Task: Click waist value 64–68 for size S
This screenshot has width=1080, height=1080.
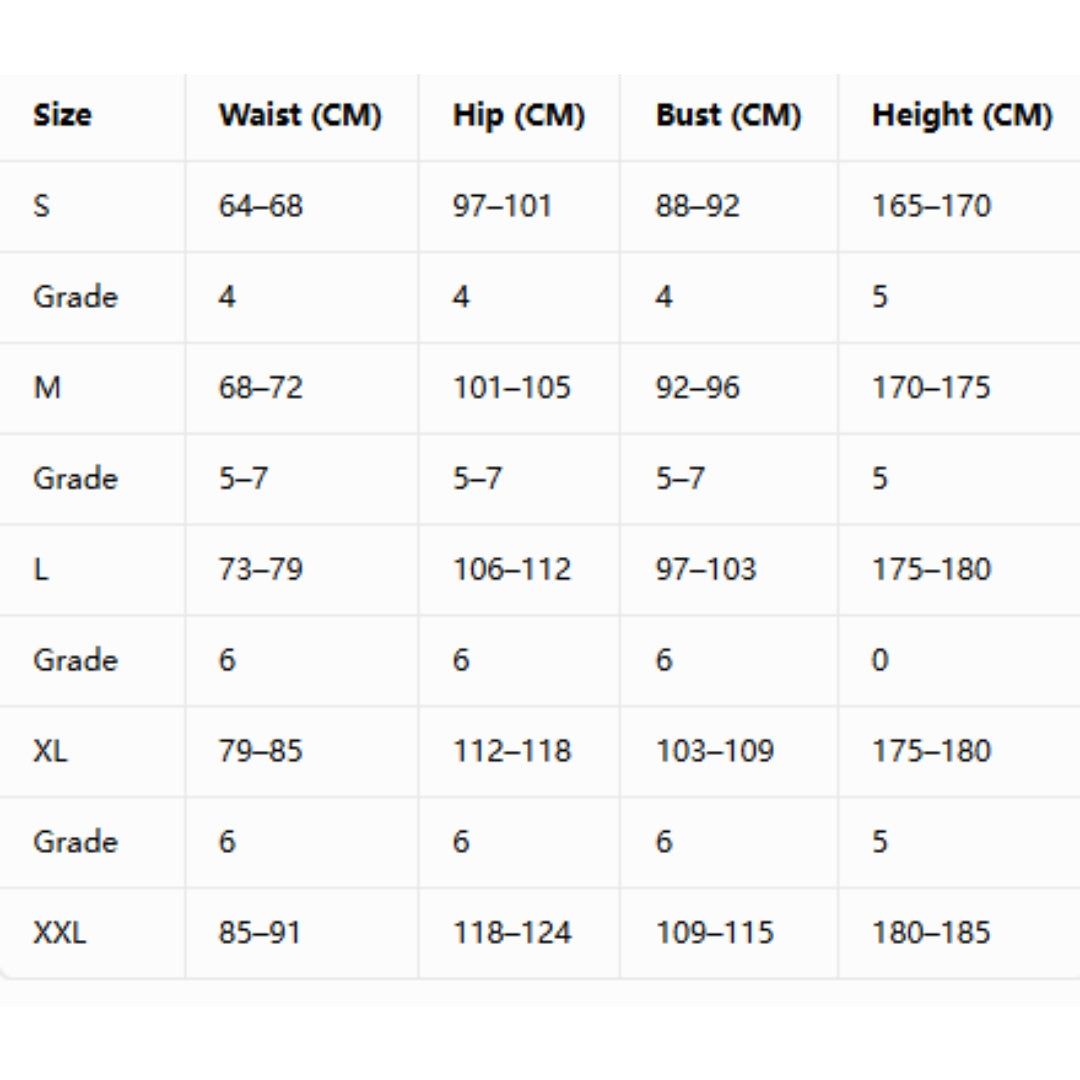Action: click(x=260, y=206)
